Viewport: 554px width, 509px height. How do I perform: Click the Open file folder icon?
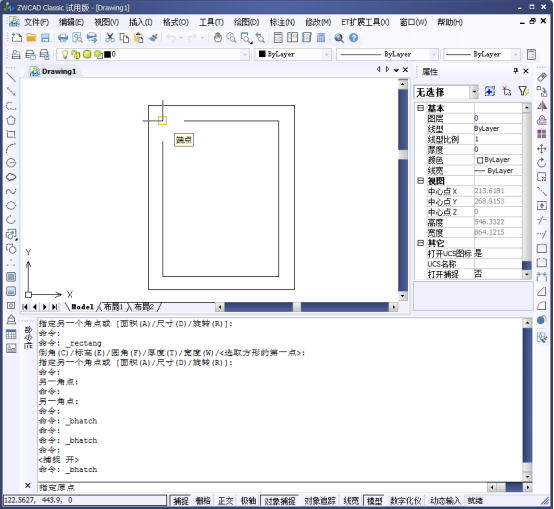31,37
